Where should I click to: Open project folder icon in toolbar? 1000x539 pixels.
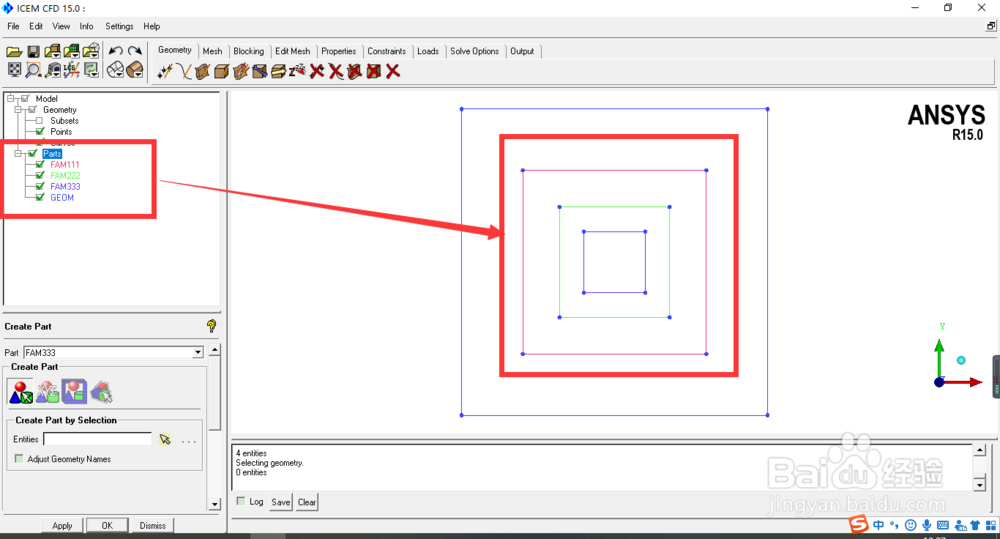click(x=14, y=52)
